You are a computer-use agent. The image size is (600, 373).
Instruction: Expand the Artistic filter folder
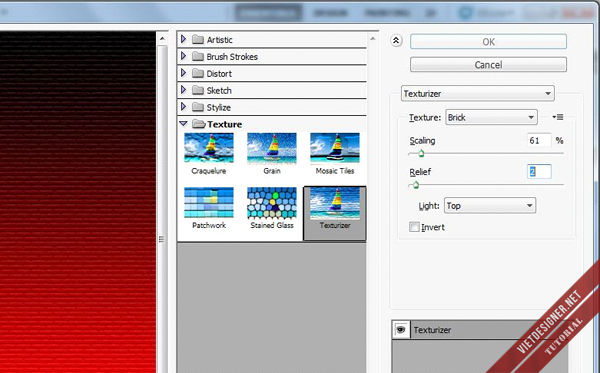(x=183, y=39)
